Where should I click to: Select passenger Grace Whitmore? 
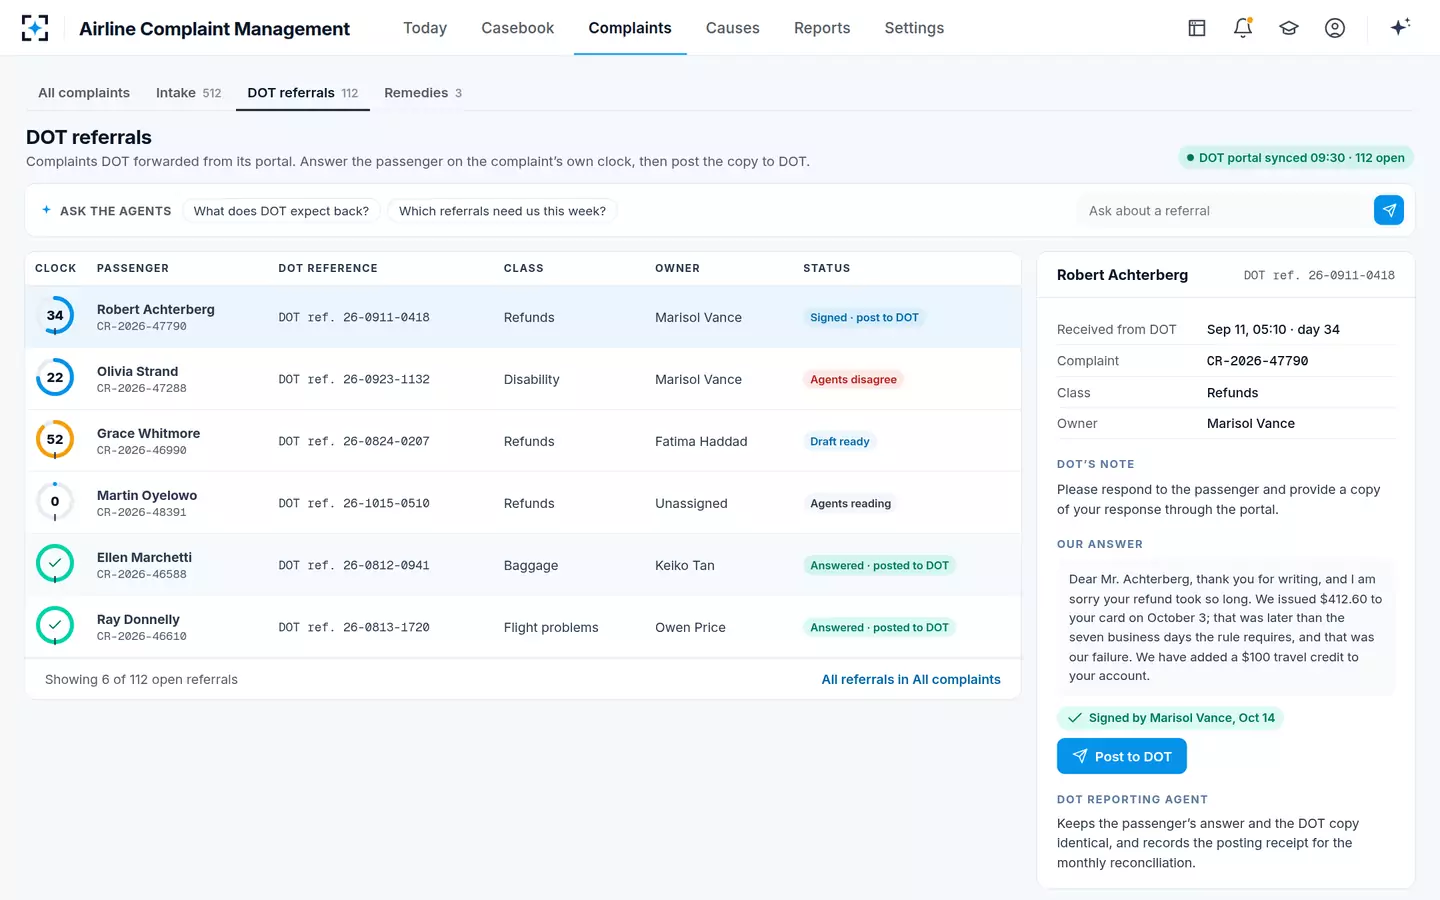(x=148, y=433)
